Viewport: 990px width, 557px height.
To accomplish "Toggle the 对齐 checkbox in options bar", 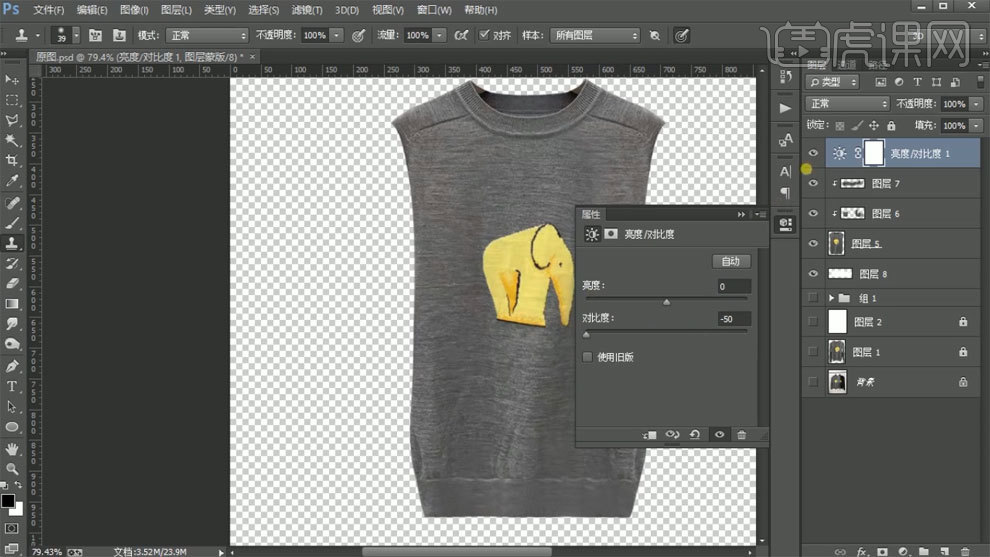I will 485,35.
